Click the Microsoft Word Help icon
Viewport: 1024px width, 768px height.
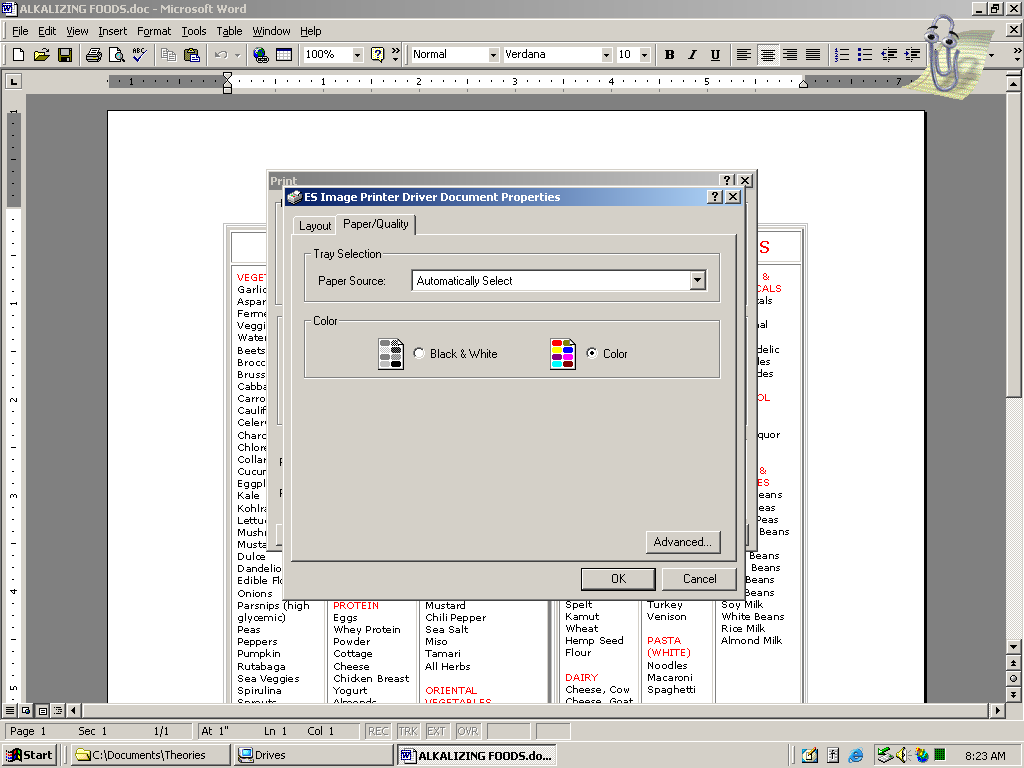point(377,55)
